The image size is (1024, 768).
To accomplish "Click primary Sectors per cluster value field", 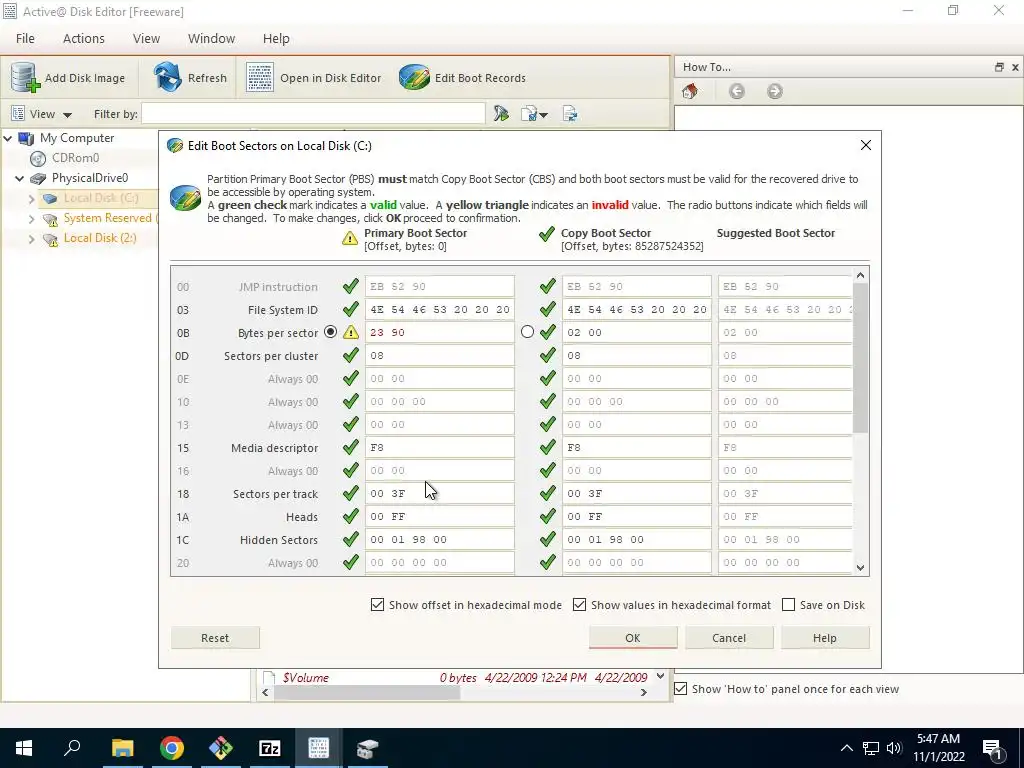I will (x=440, y=355).
